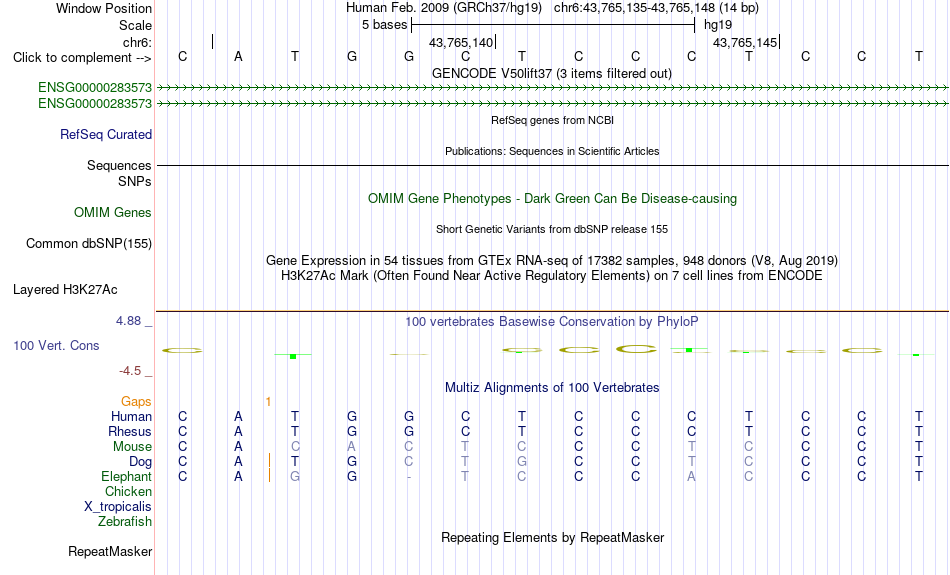Click base A in the complement sequence row
950x575 pixels.
pyautogui.click(x=238, y=56)
